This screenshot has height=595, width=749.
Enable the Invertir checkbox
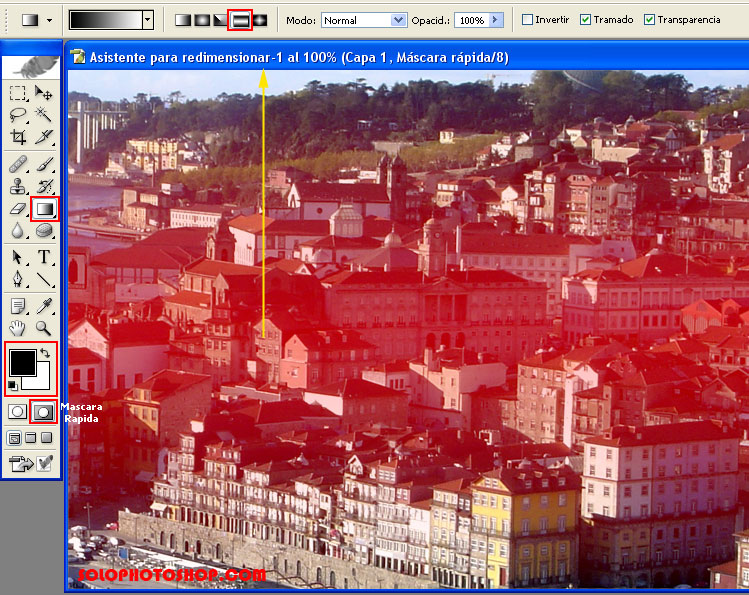(528, 20)
